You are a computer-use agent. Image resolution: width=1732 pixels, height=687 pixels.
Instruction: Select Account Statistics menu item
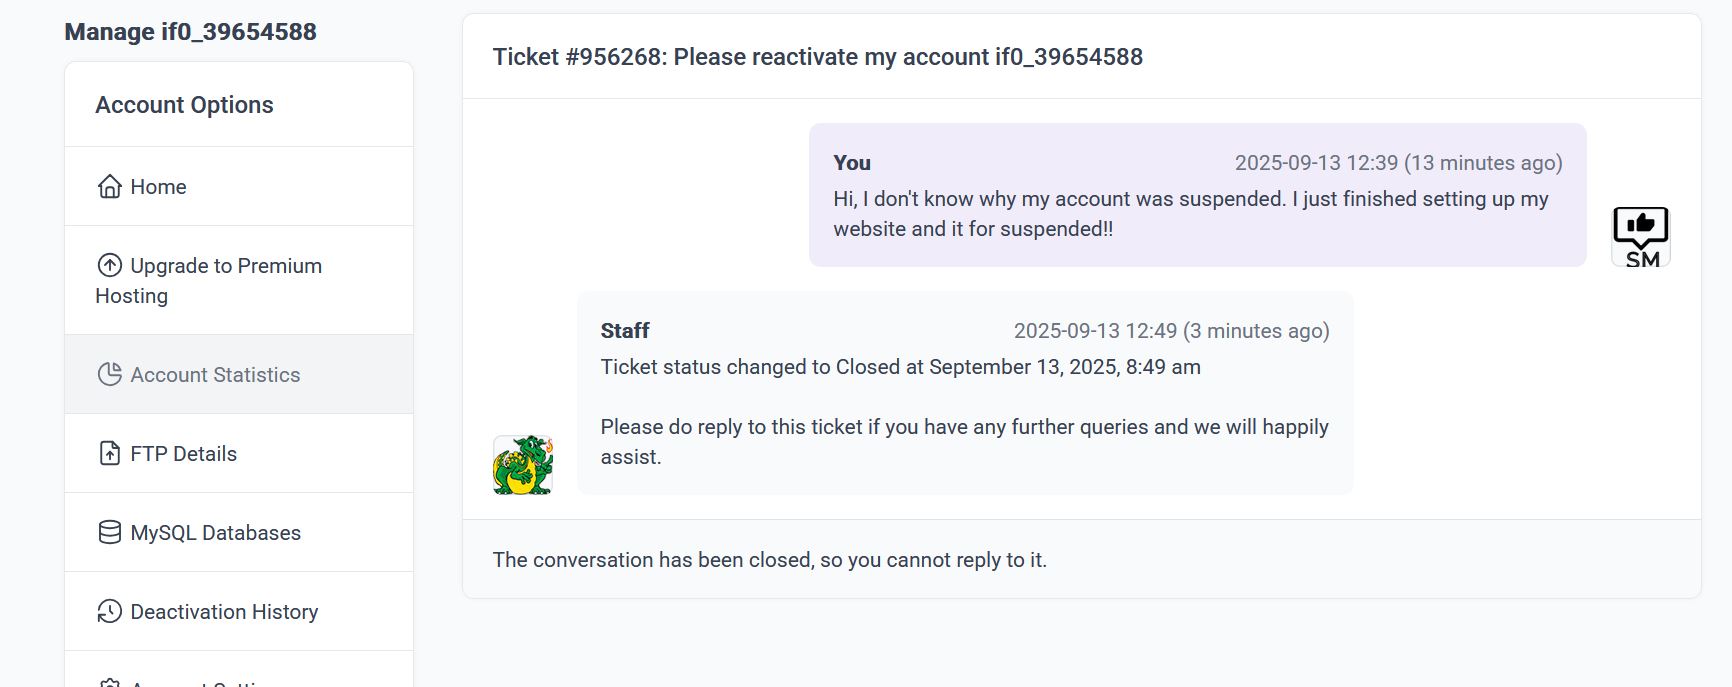[x=215, y=375]
